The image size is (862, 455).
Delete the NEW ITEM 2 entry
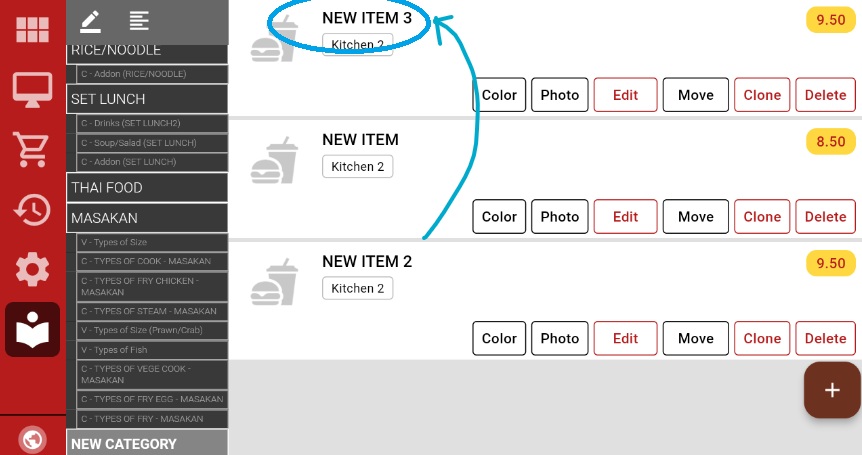pos(825,339)
